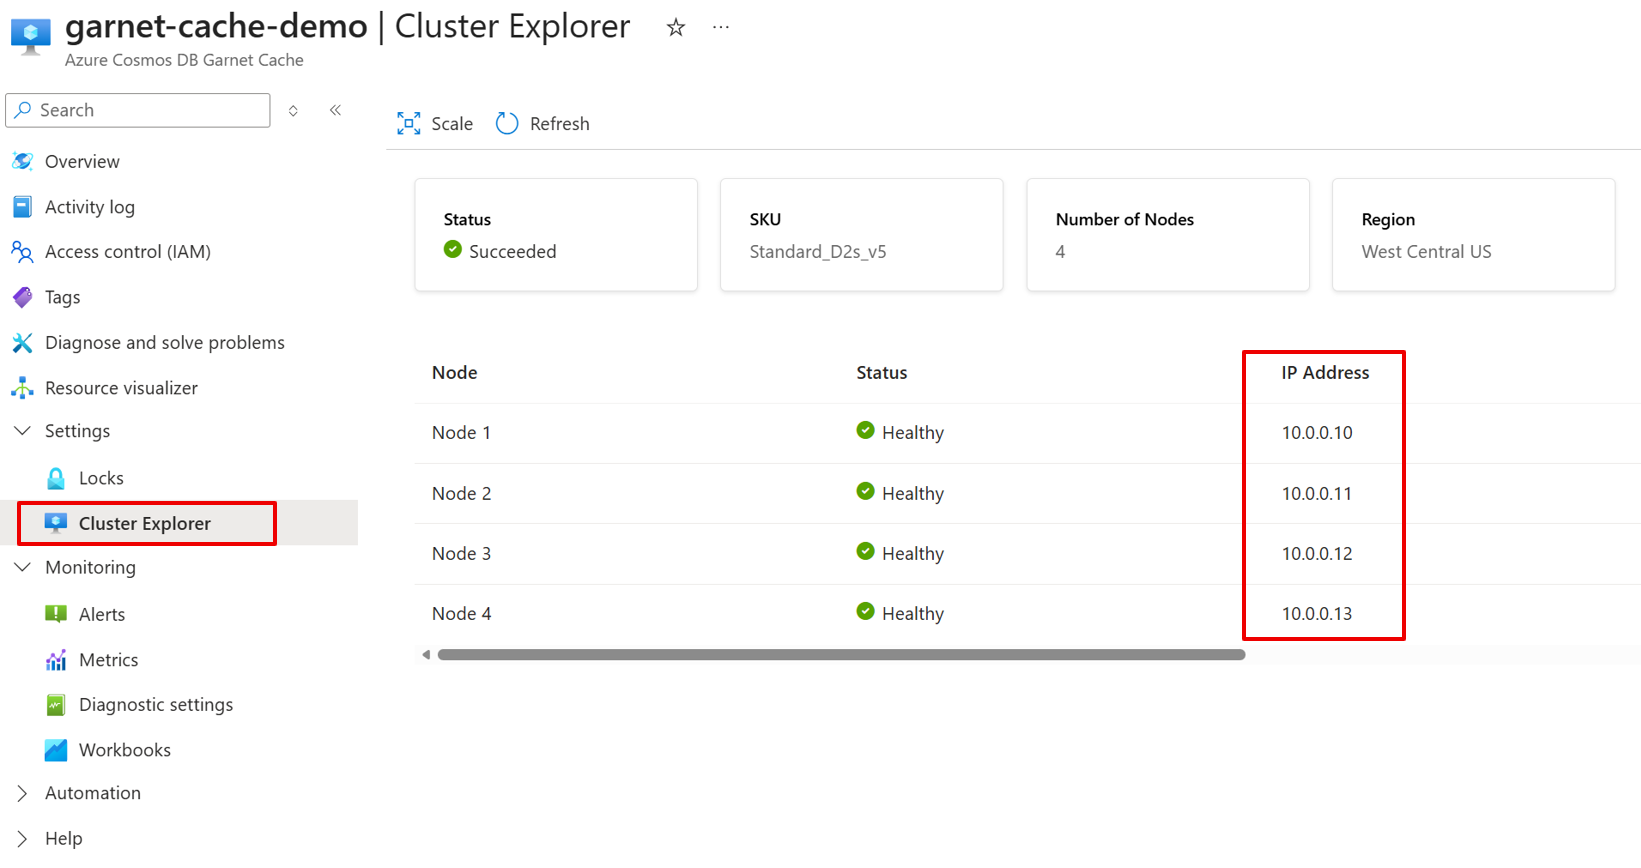Click the Diagnose and solve problems icon
Screen dimensions: 1641x868
pos(22,343)
